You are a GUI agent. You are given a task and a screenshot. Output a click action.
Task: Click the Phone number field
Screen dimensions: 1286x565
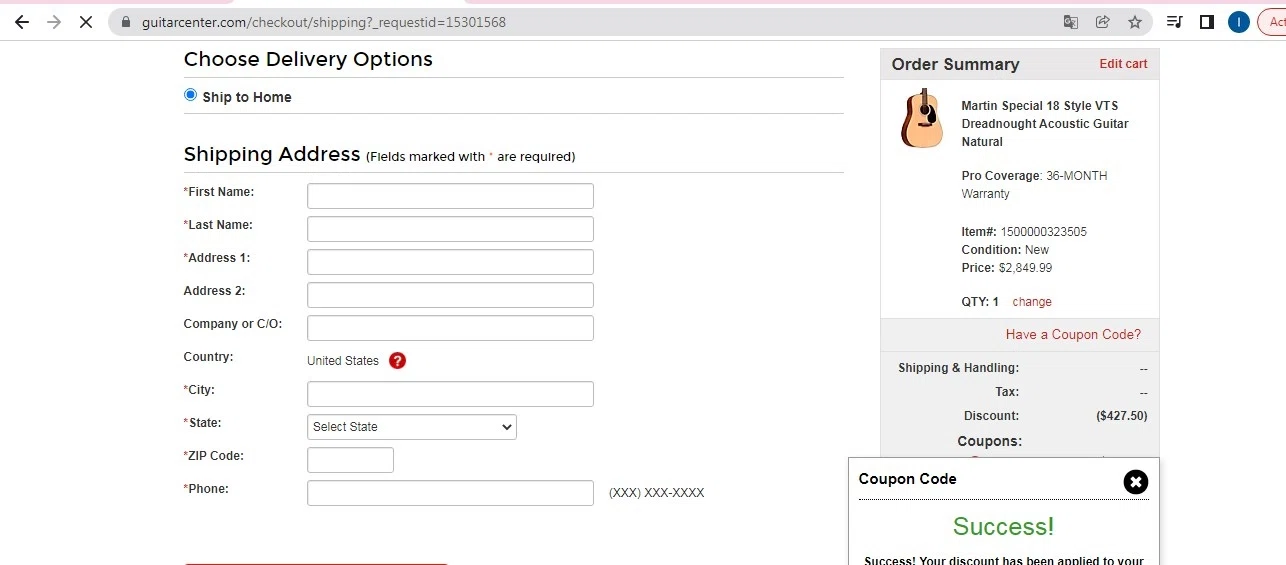click(450, 493)
